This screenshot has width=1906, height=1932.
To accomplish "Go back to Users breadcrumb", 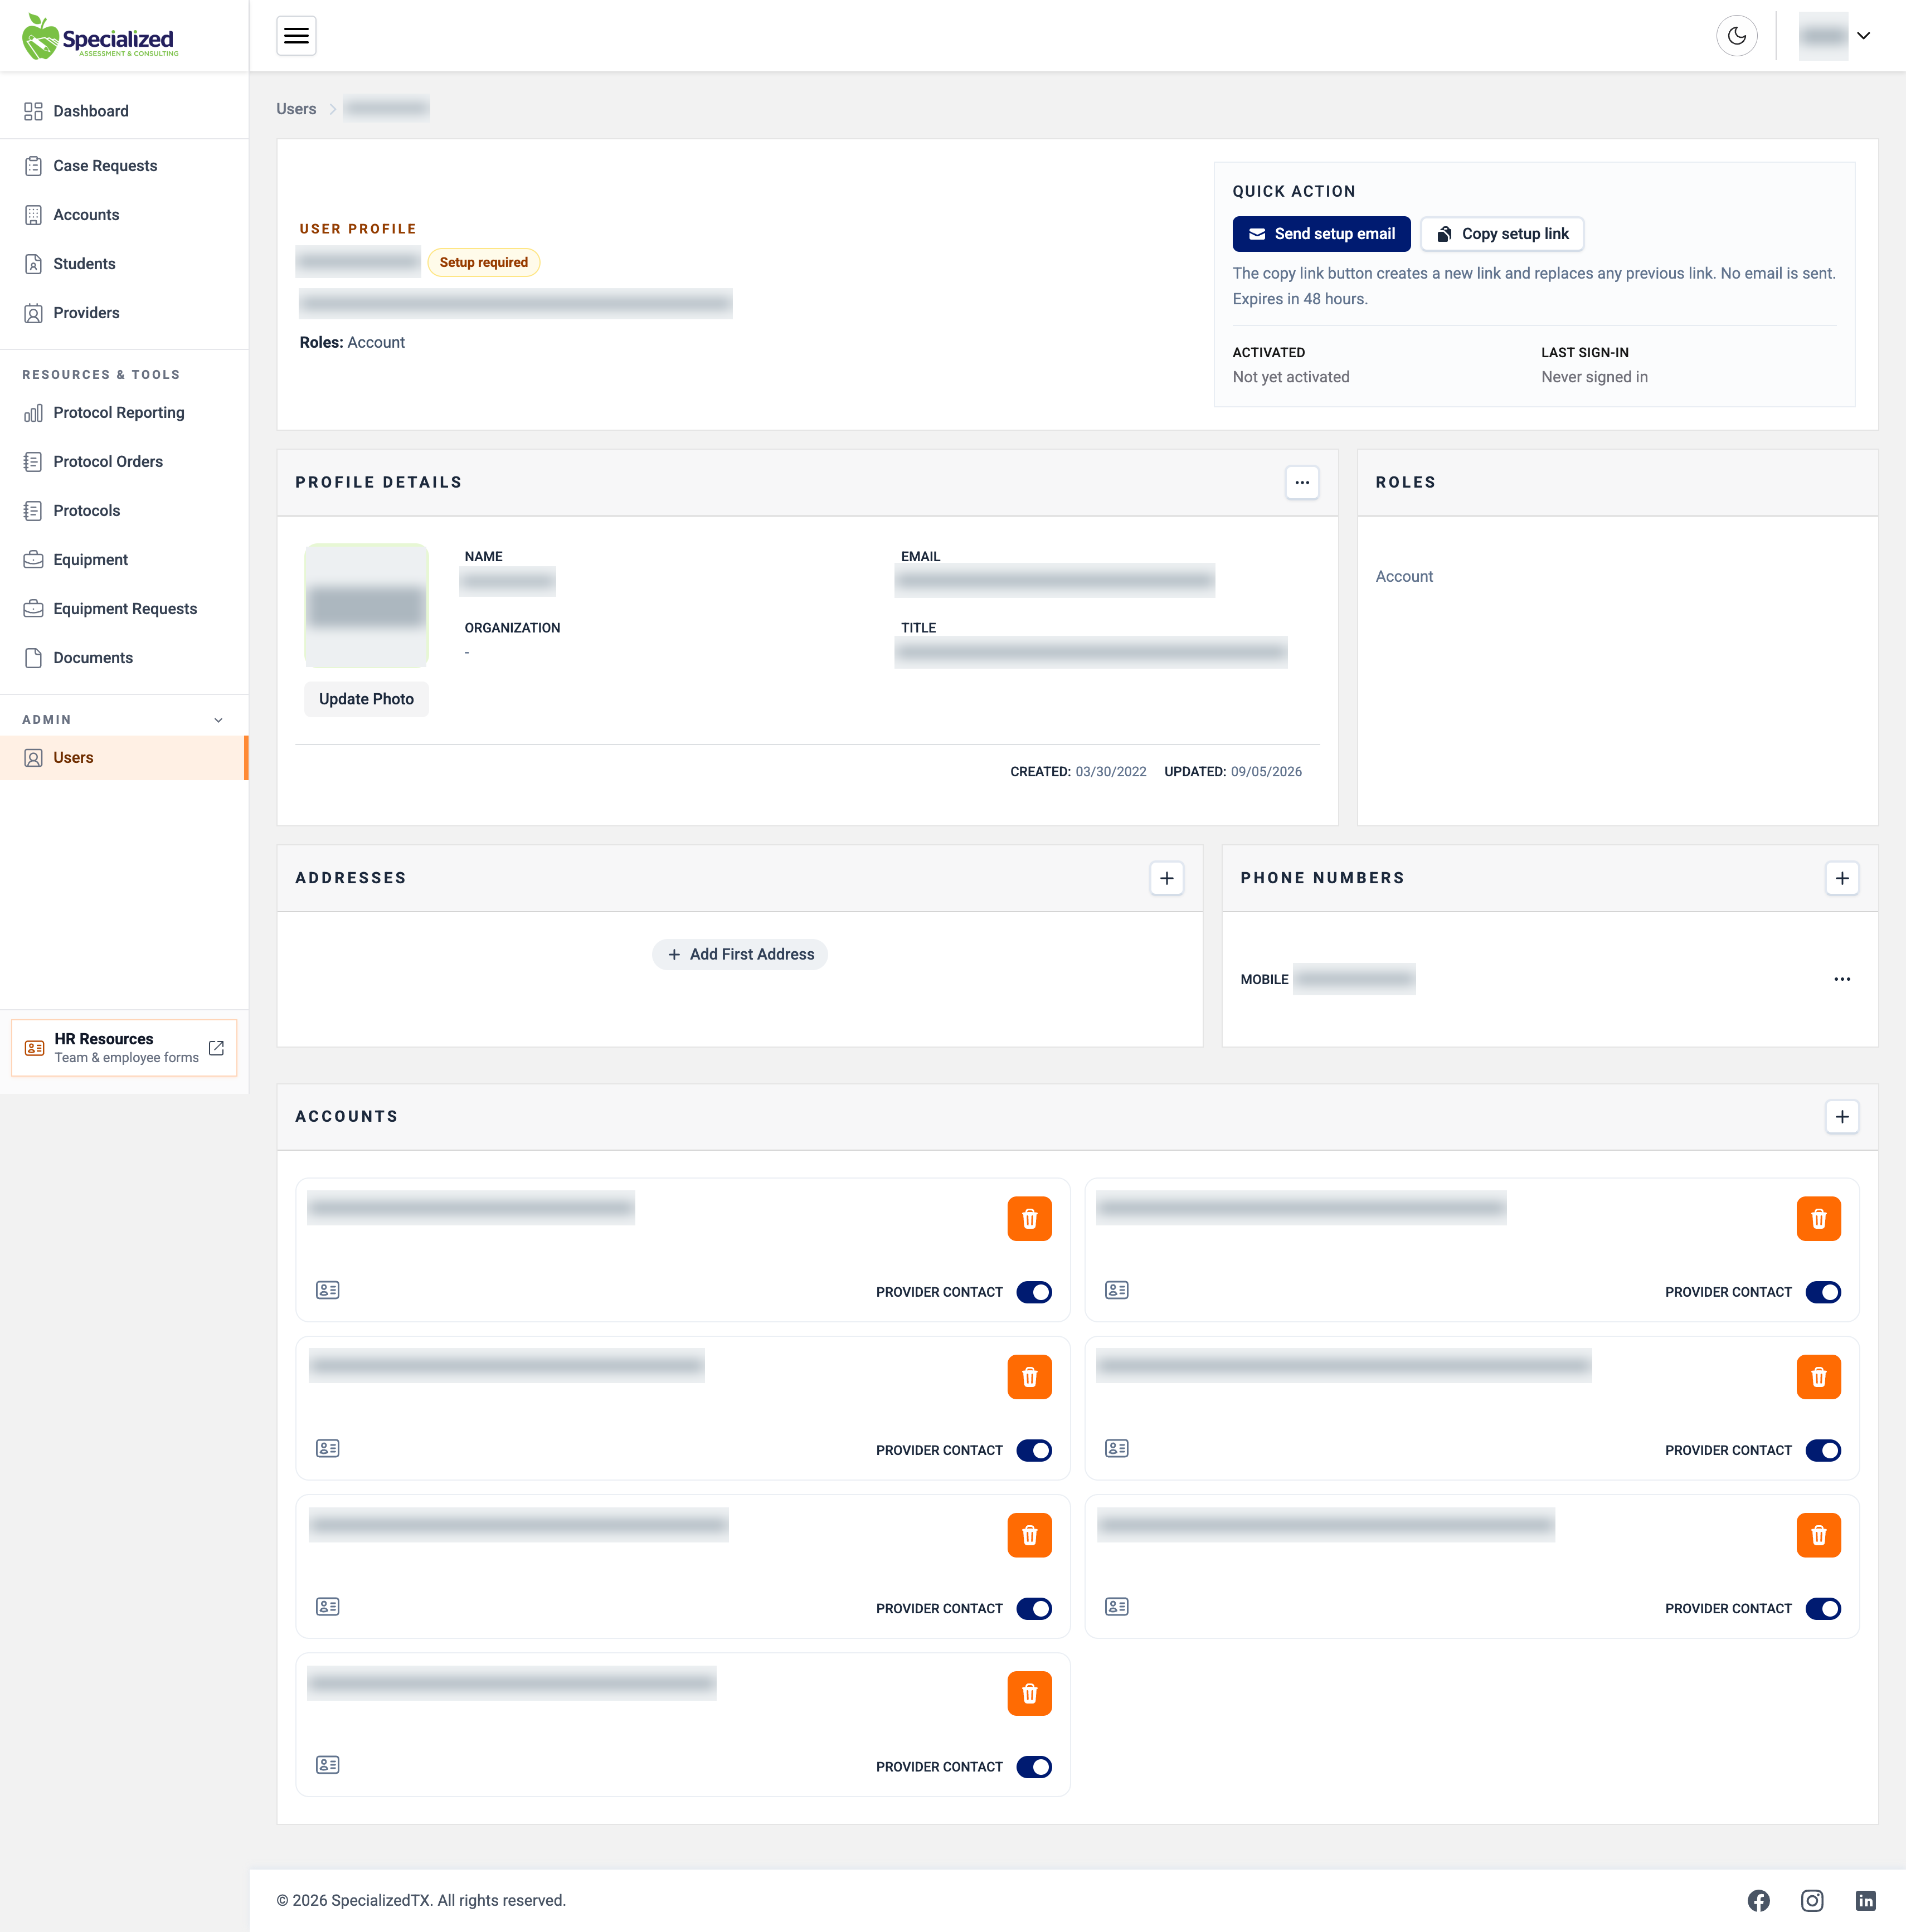I will (x=296, y=109).
